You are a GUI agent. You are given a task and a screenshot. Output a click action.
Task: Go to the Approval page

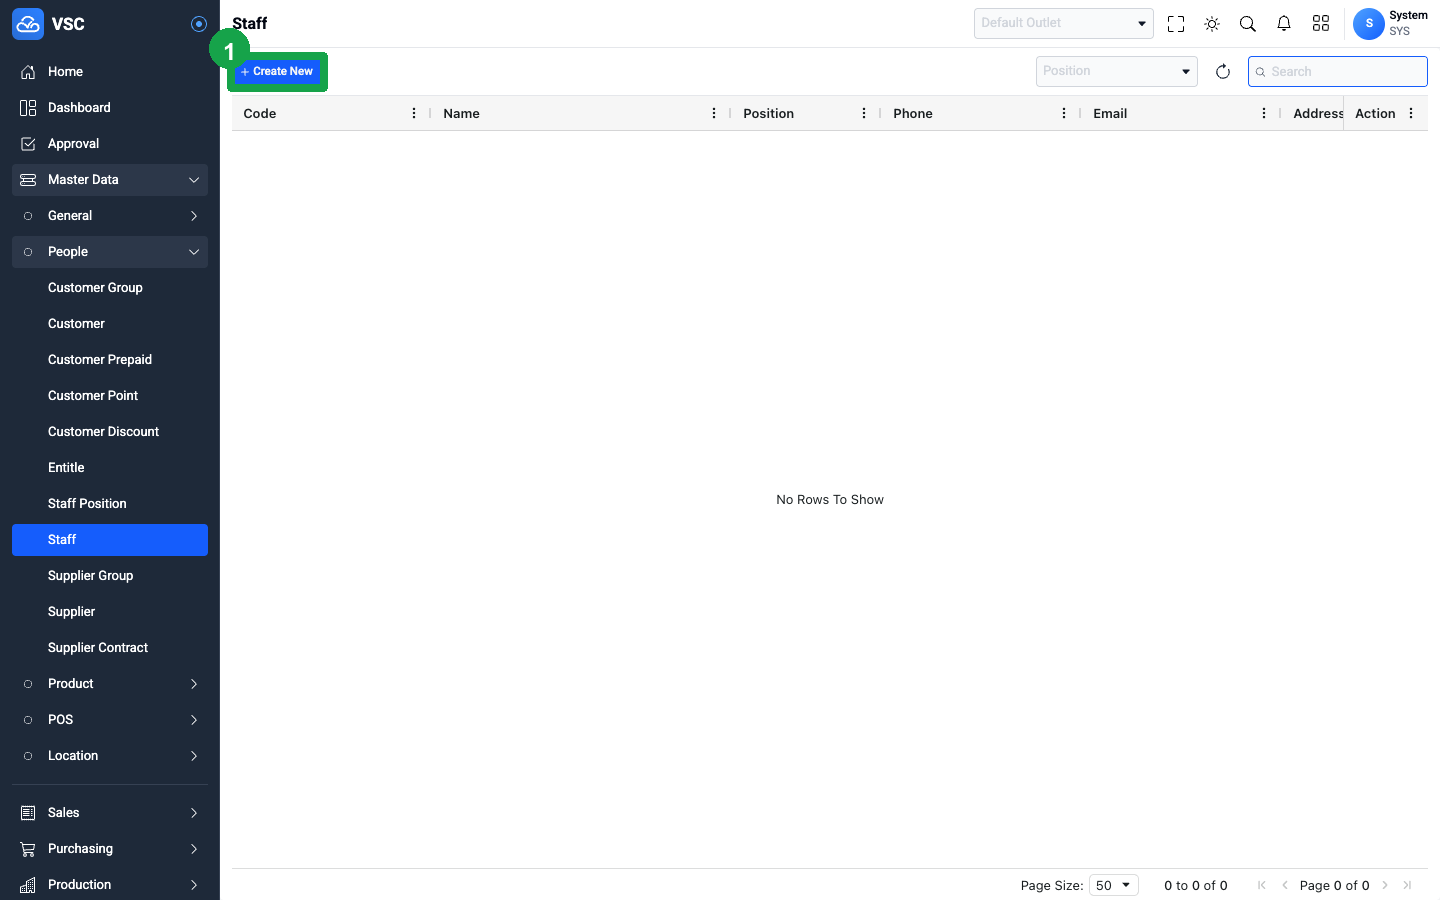click(x=110, y=144)
